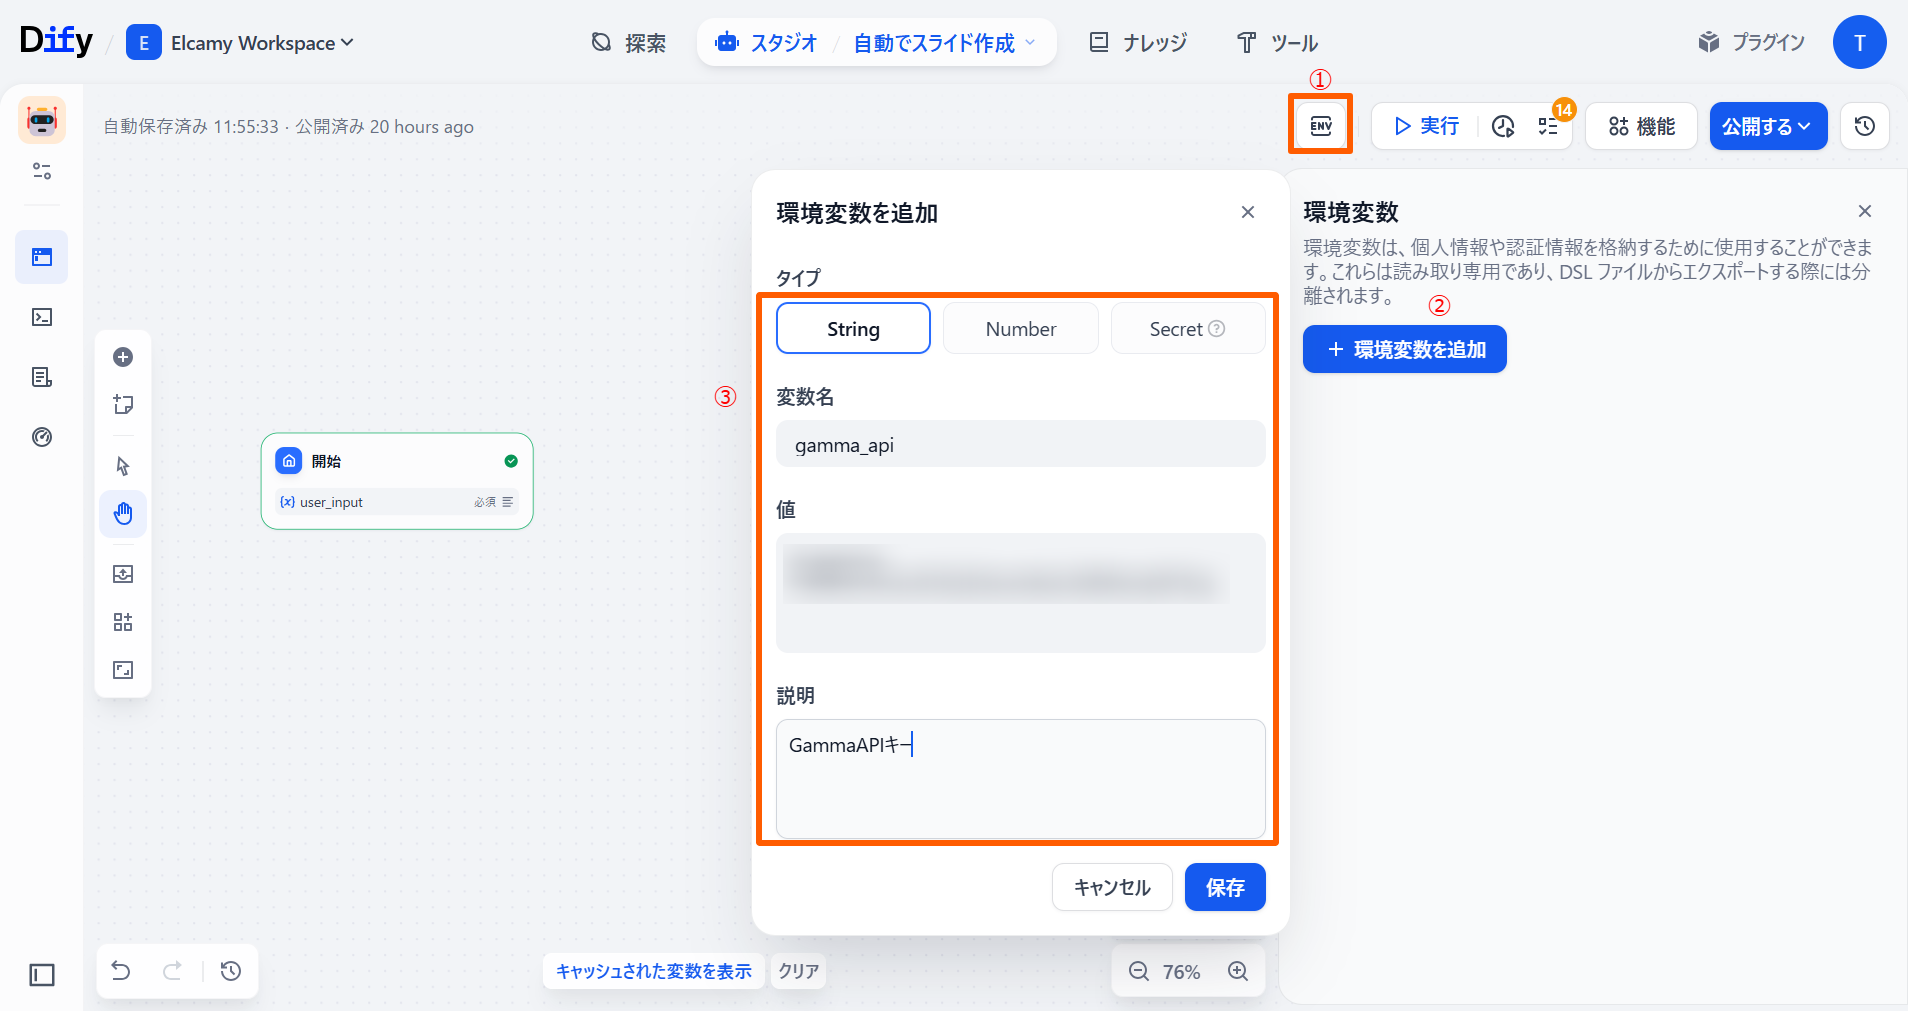The width and height of the screenshot is (1908, 1011).
Task: Select the hand pan tool
Action: point(123,514)
